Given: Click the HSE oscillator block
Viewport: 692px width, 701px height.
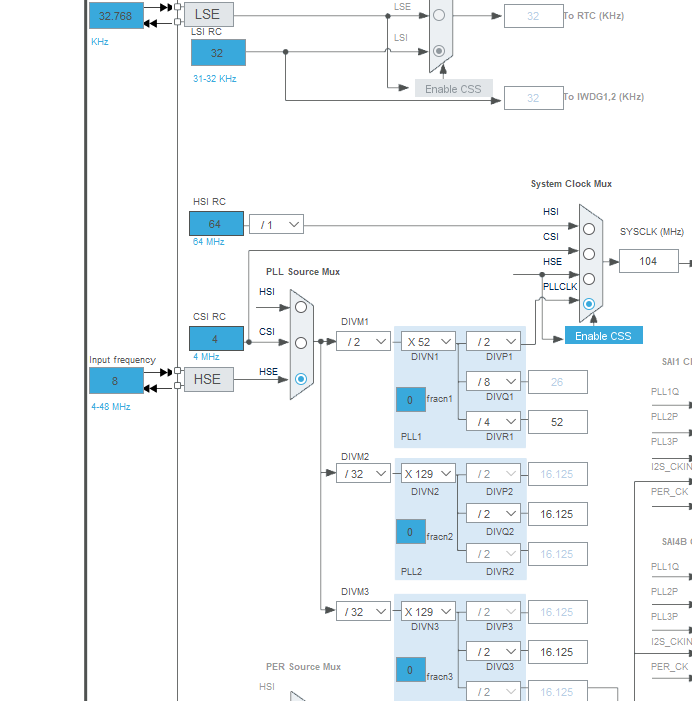Looking at the screenshot, I should 208,379.
